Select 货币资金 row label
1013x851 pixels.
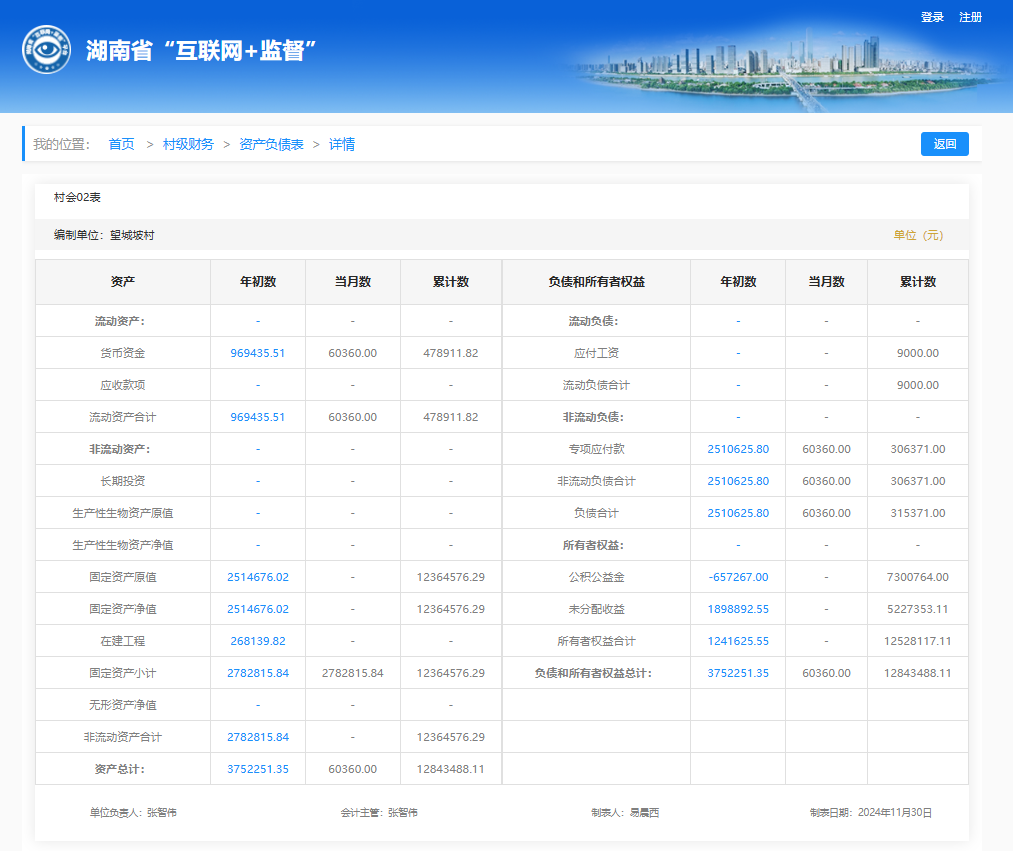click(123, 353)
